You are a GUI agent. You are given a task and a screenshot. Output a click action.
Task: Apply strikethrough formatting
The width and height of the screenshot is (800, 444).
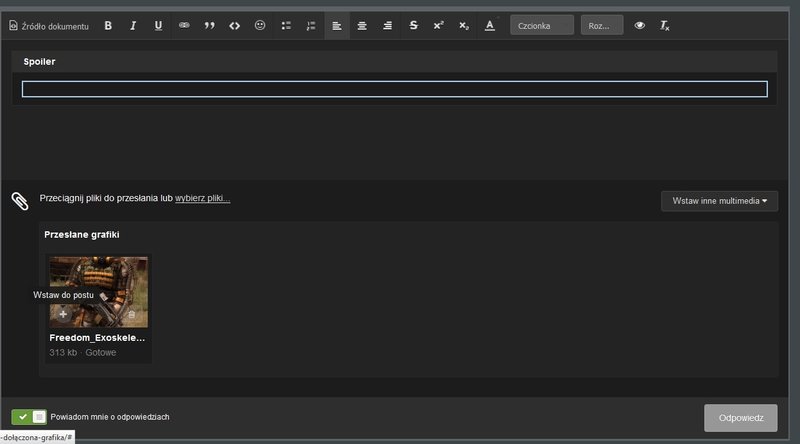click(413, 26)
